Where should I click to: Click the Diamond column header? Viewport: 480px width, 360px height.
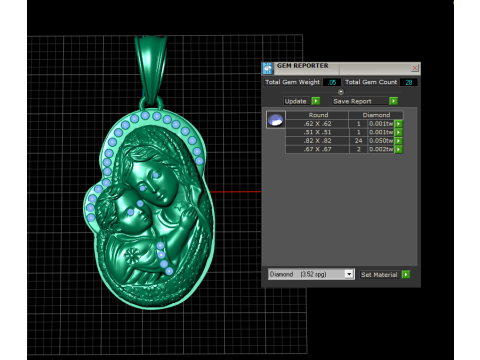tap(376, 115)
